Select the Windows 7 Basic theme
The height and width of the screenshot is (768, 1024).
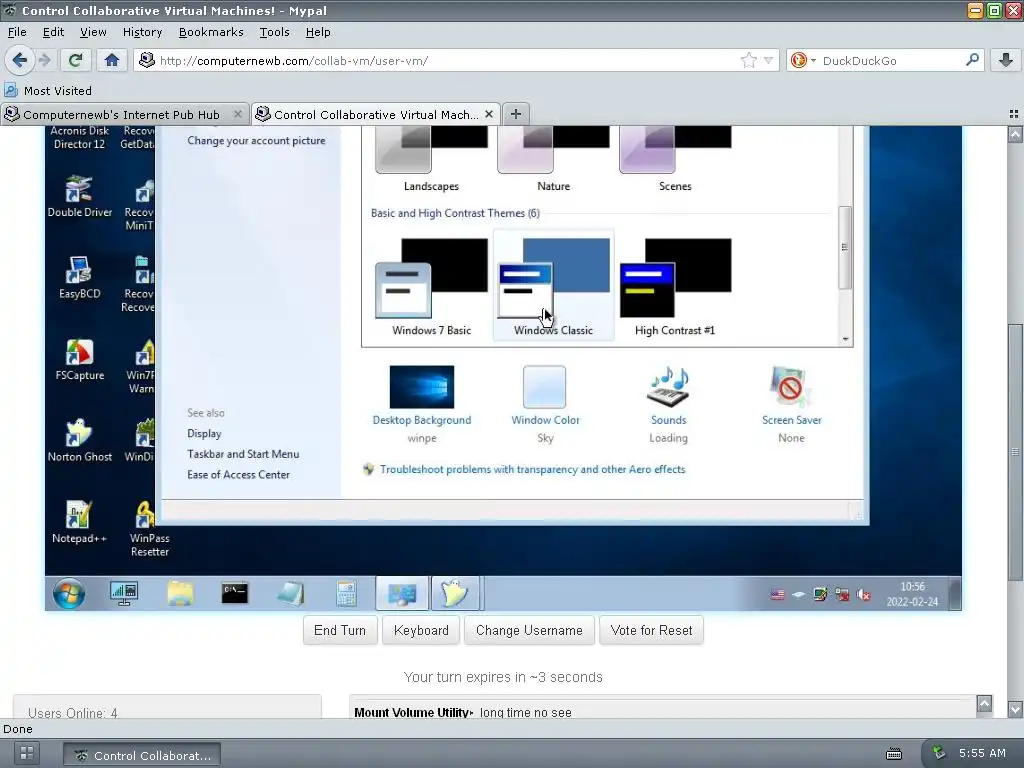(431, 287)
